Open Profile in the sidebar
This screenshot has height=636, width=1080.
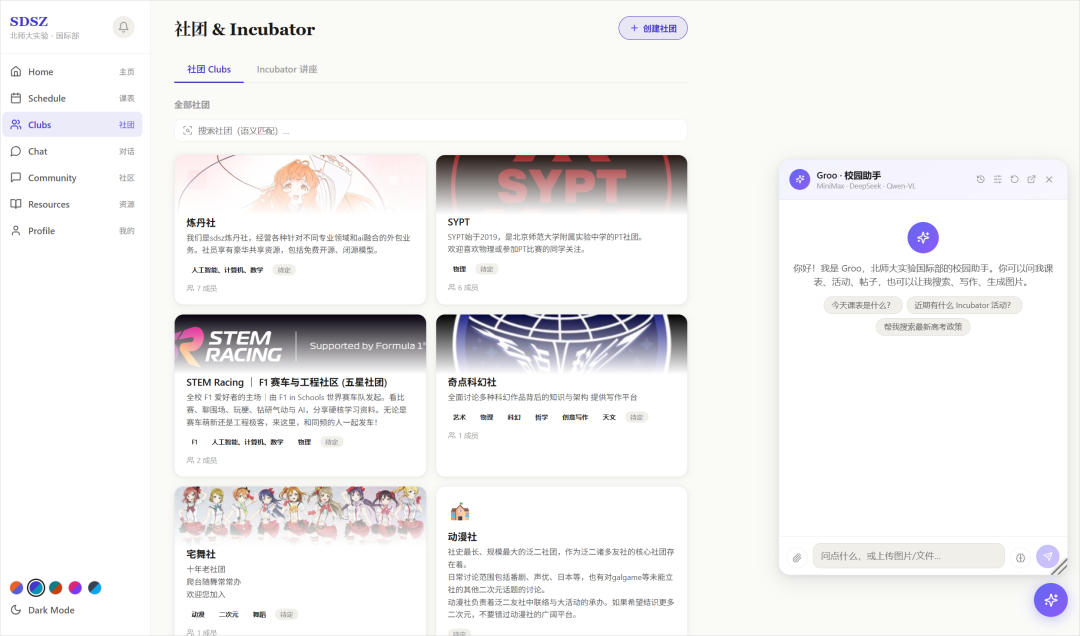pyautogui.click(x=72, y=231)
